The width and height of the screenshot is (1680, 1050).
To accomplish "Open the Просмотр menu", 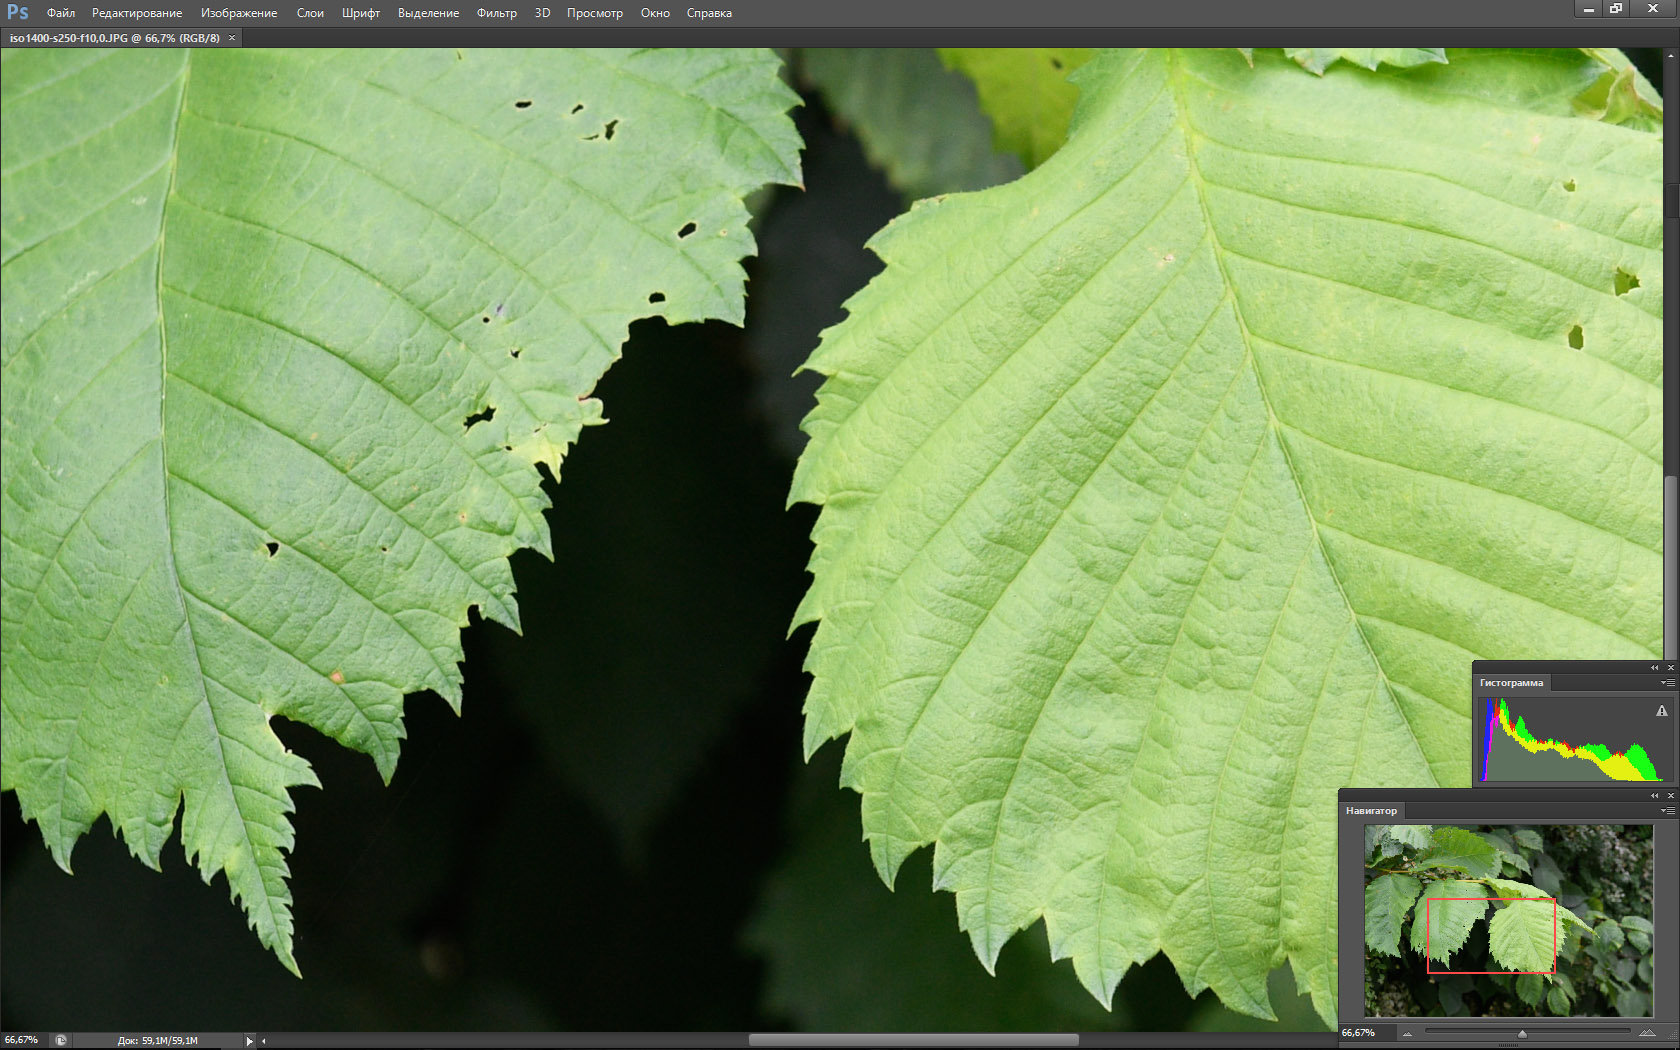I will pyautogui.click(x=595, y=13).
